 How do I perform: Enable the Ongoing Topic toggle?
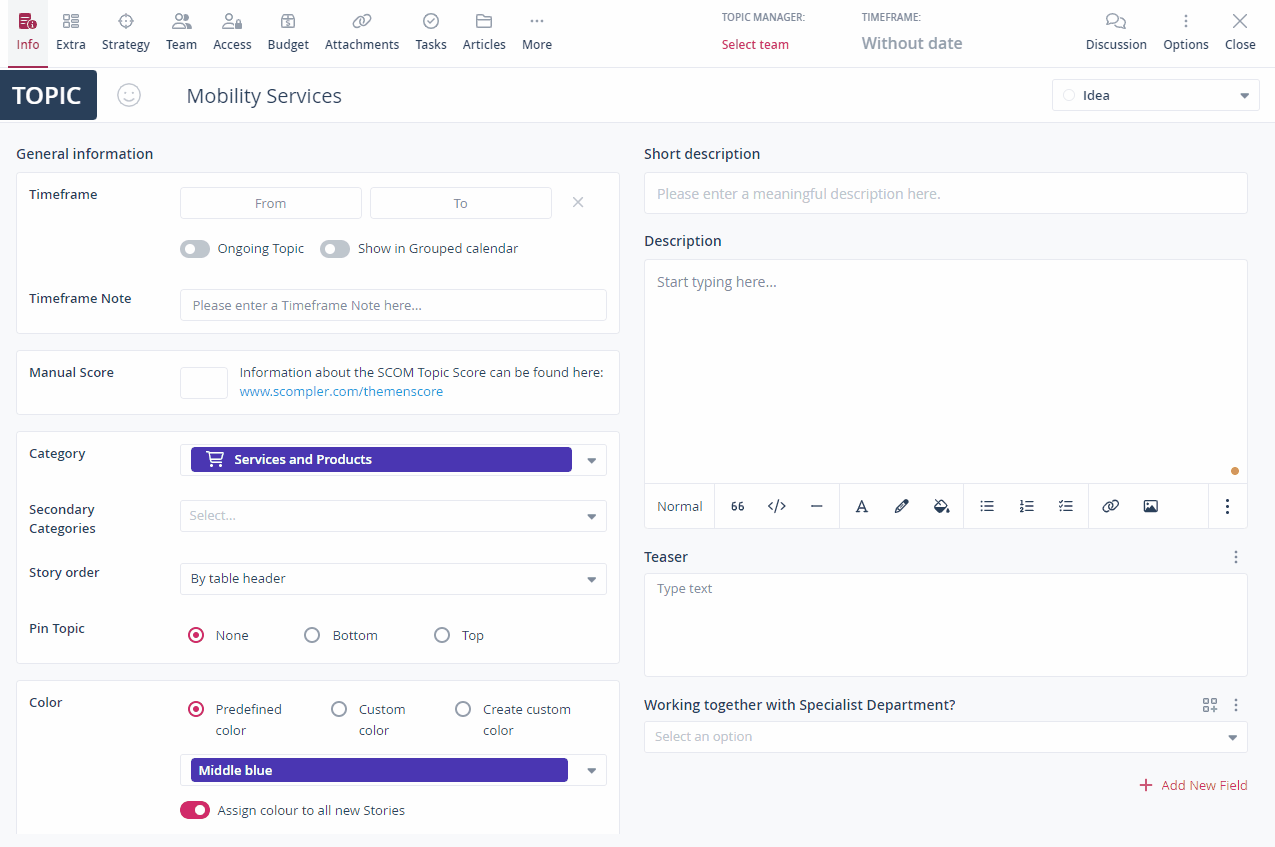[x=195, y=249]
